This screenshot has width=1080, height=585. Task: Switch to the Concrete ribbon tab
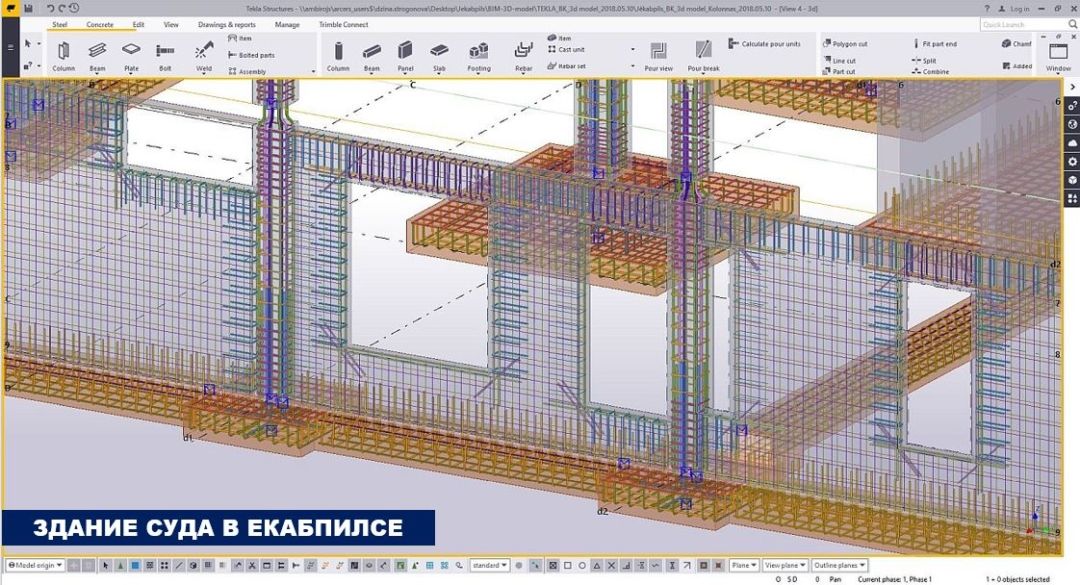(99, 24)
